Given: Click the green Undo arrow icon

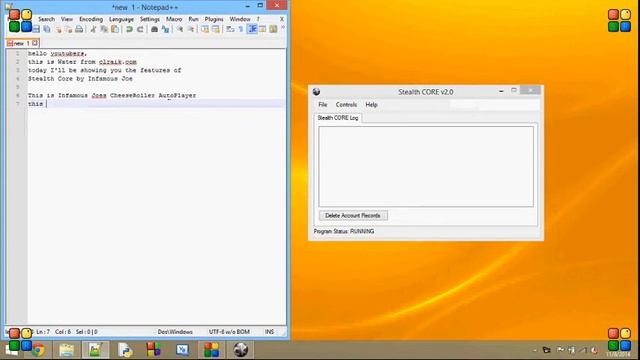Looking at the screenshot, I should pyautogui.click(x=129, y=29).
